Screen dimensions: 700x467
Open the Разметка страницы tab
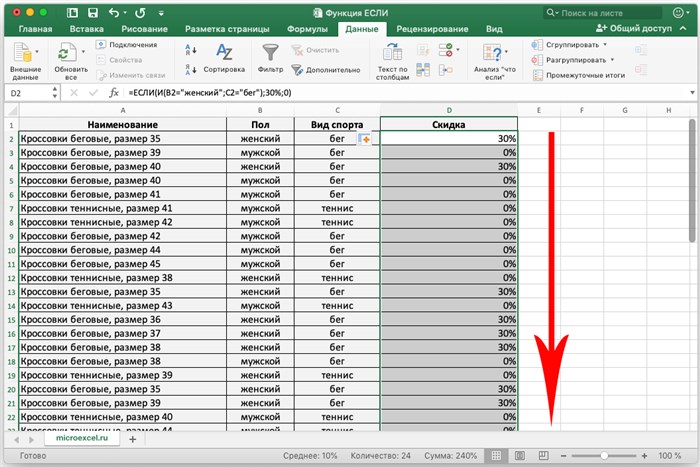coord(227,29)
